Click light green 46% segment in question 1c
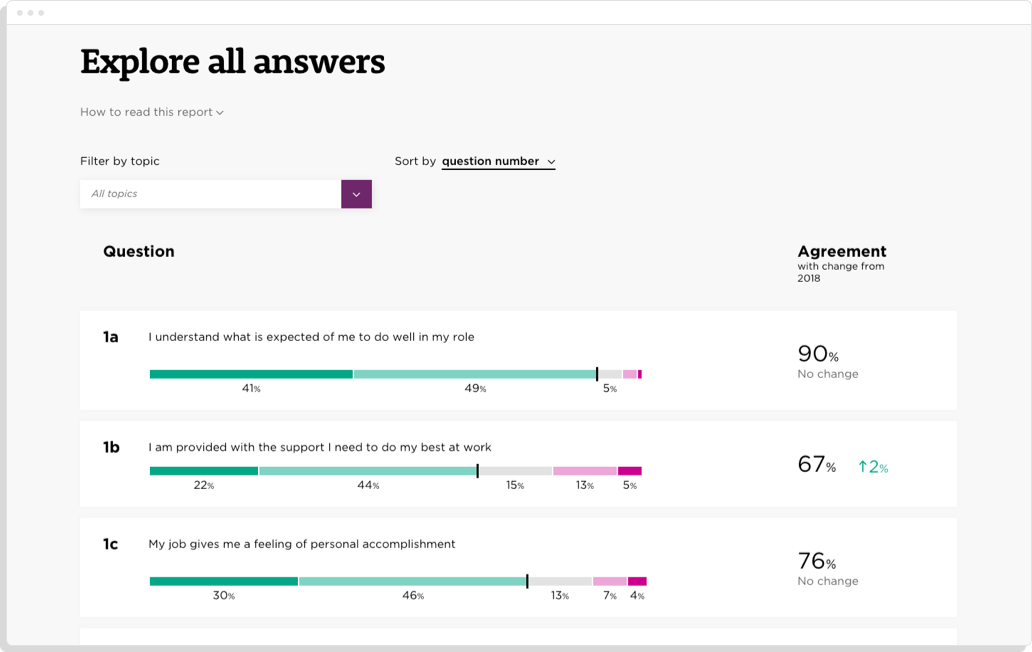1032x652 pixels. pos(412,581)
